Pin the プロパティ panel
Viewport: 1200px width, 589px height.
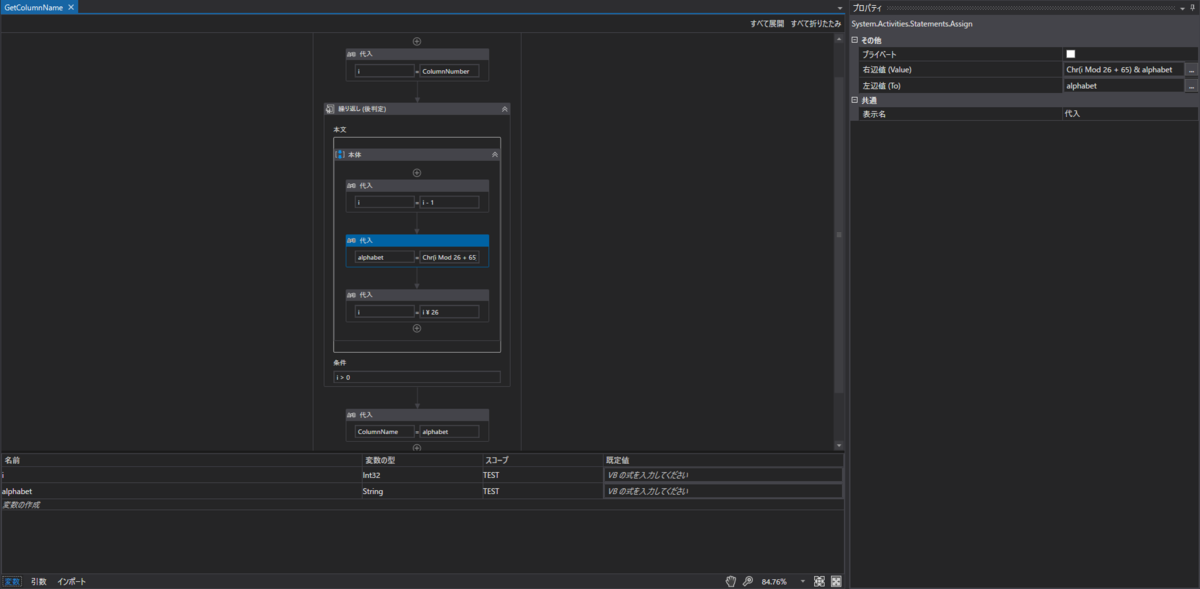click(x=1194, y=7)
